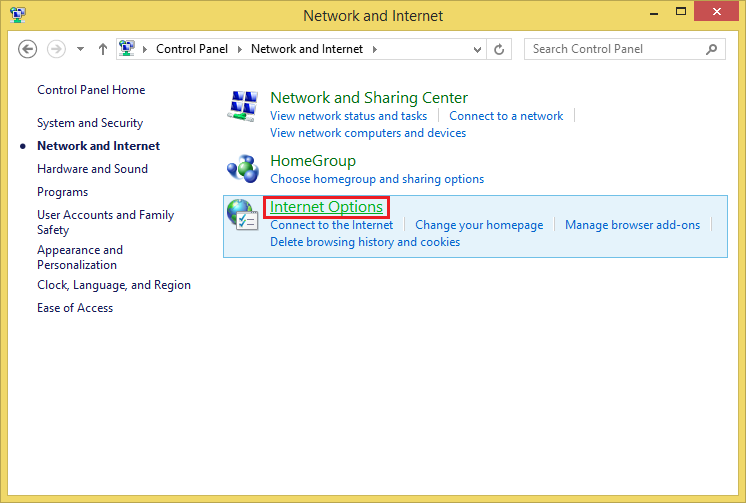Click the Back navigation arrow
Viewport: 746px width, 503px height.
click(x=28, y=49)
